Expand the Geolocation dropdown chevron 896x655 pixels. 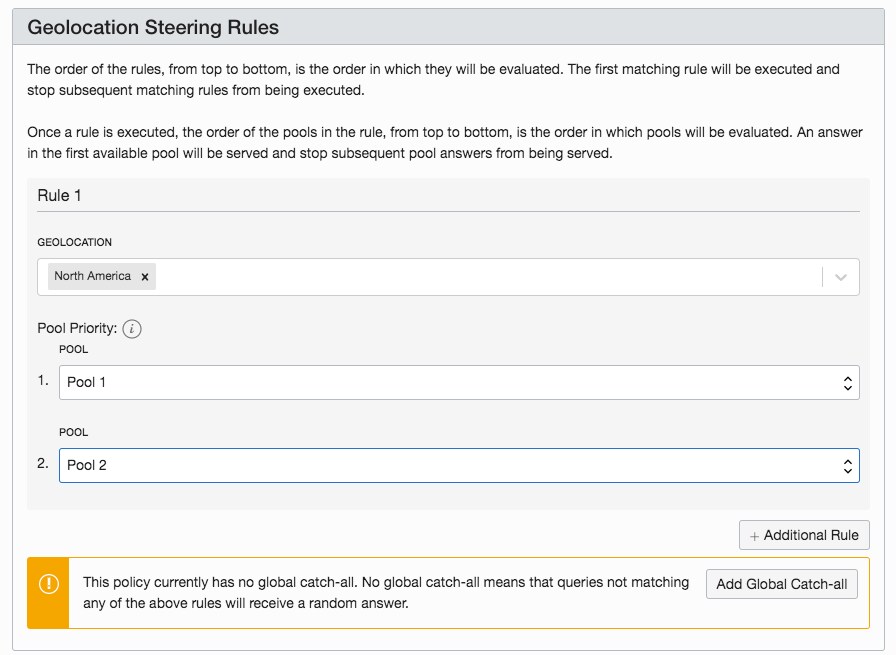coord(841,277)
